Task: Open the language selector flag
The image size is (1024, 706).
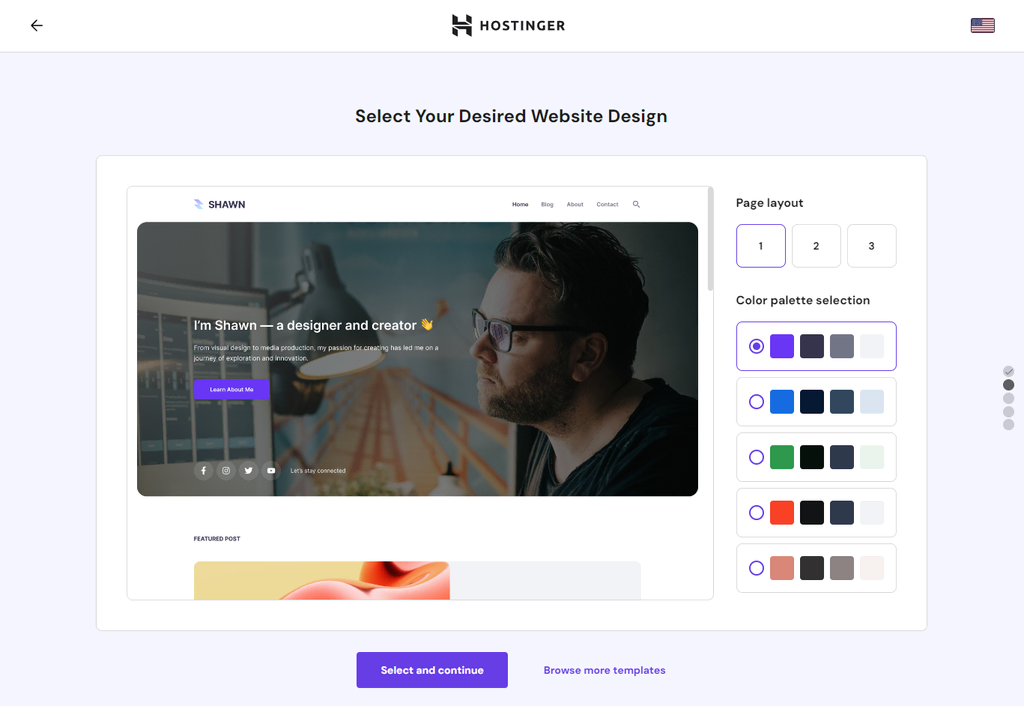Action: pos(982,25)
